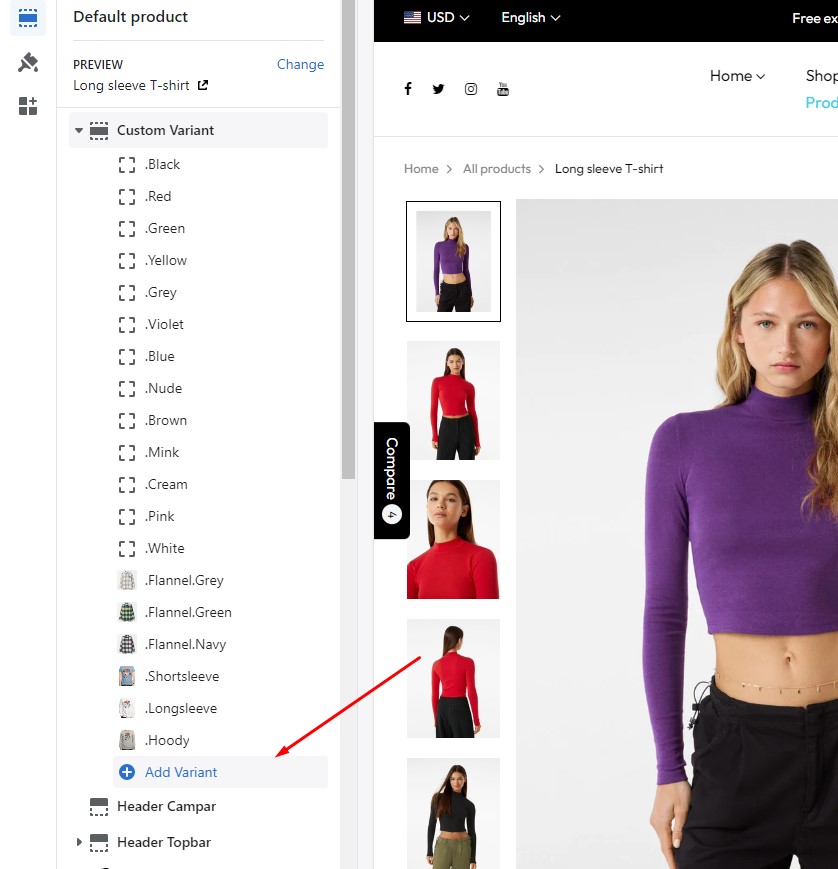Open the English language dropdown
838x869 pixels.
[530, 18]
